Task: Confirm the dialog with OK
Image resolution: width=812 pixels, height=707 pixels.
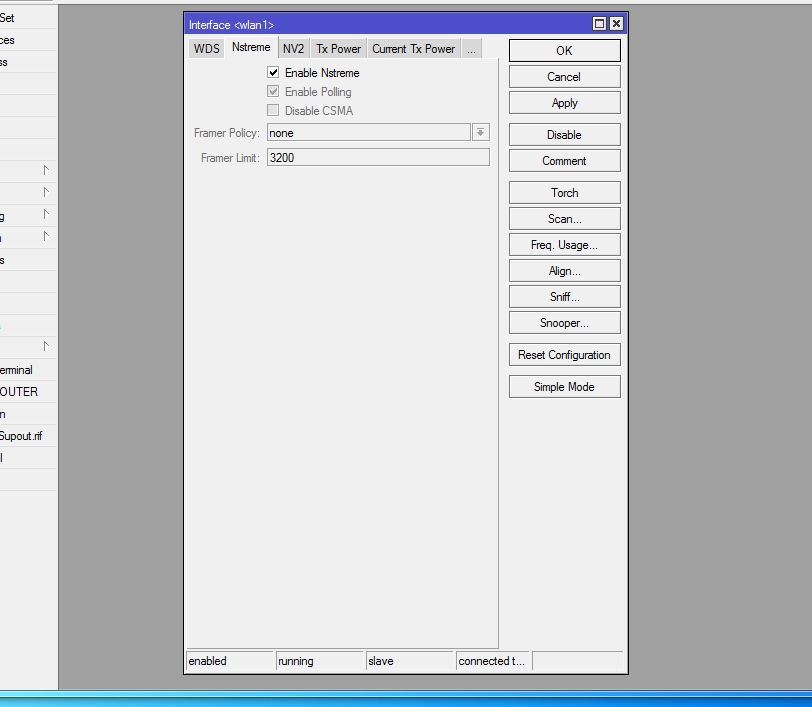Action: pyautogui.click(x=564, y=51)
